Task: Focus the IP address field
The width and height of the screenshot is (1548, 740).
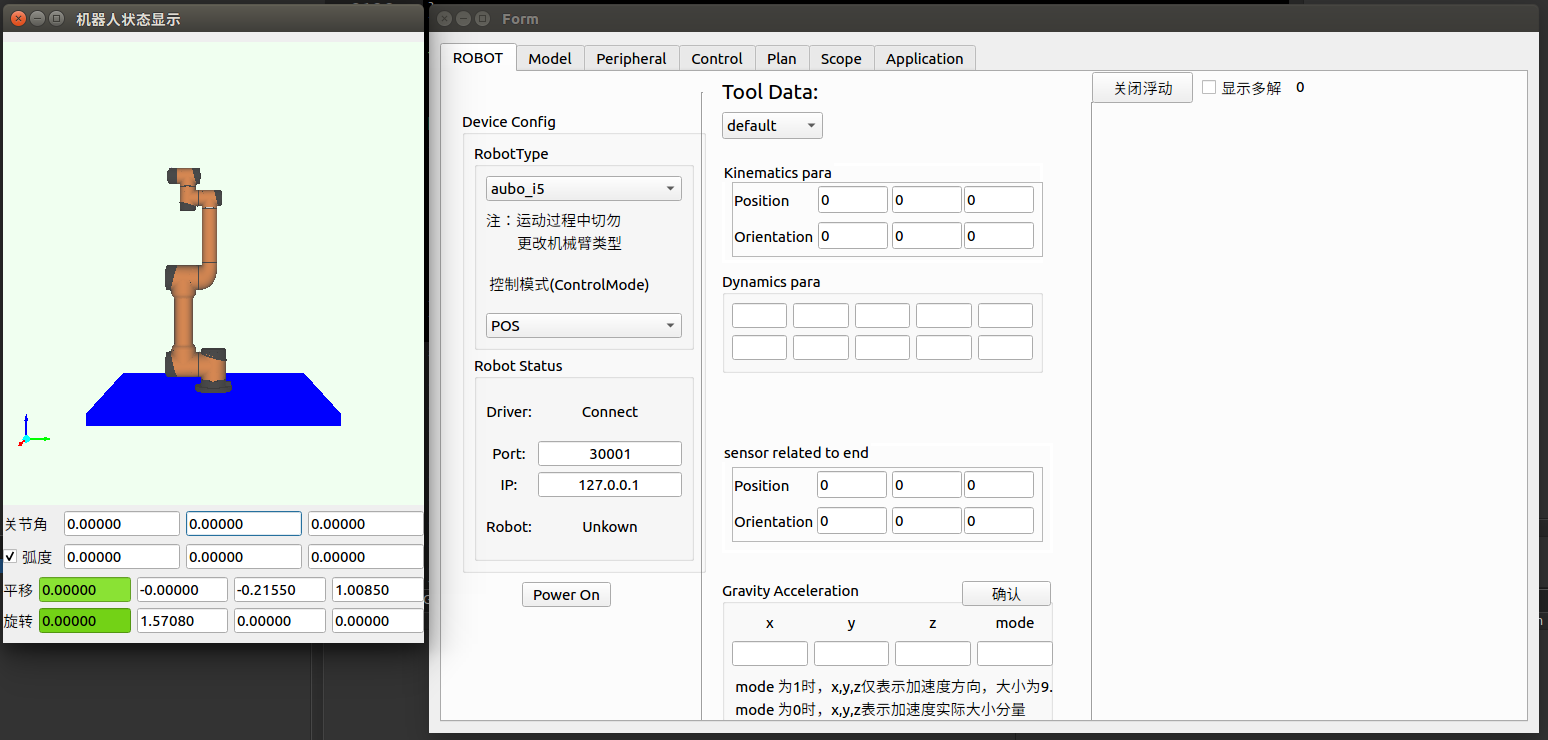Action: [x=610, y=485]
